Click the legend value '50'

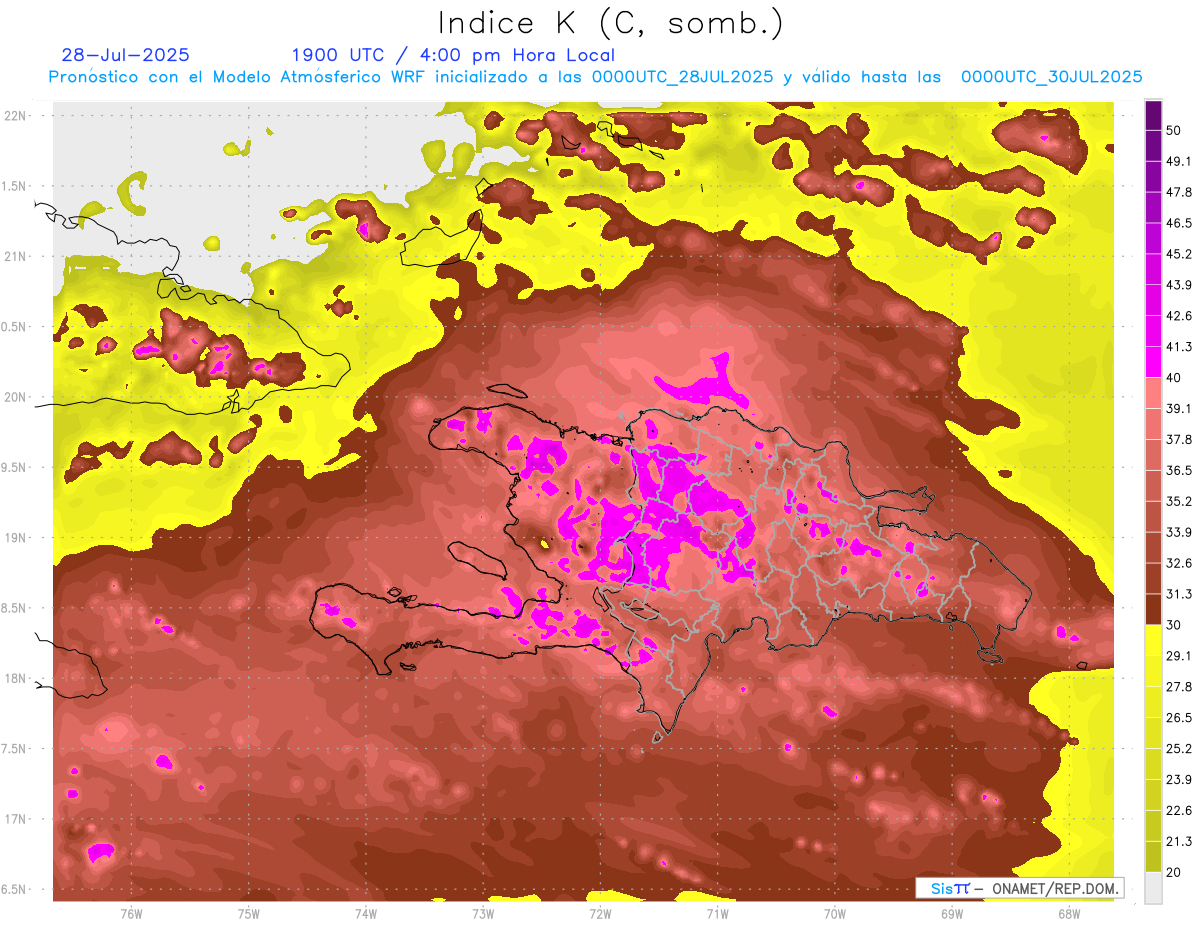point(1173,130)
